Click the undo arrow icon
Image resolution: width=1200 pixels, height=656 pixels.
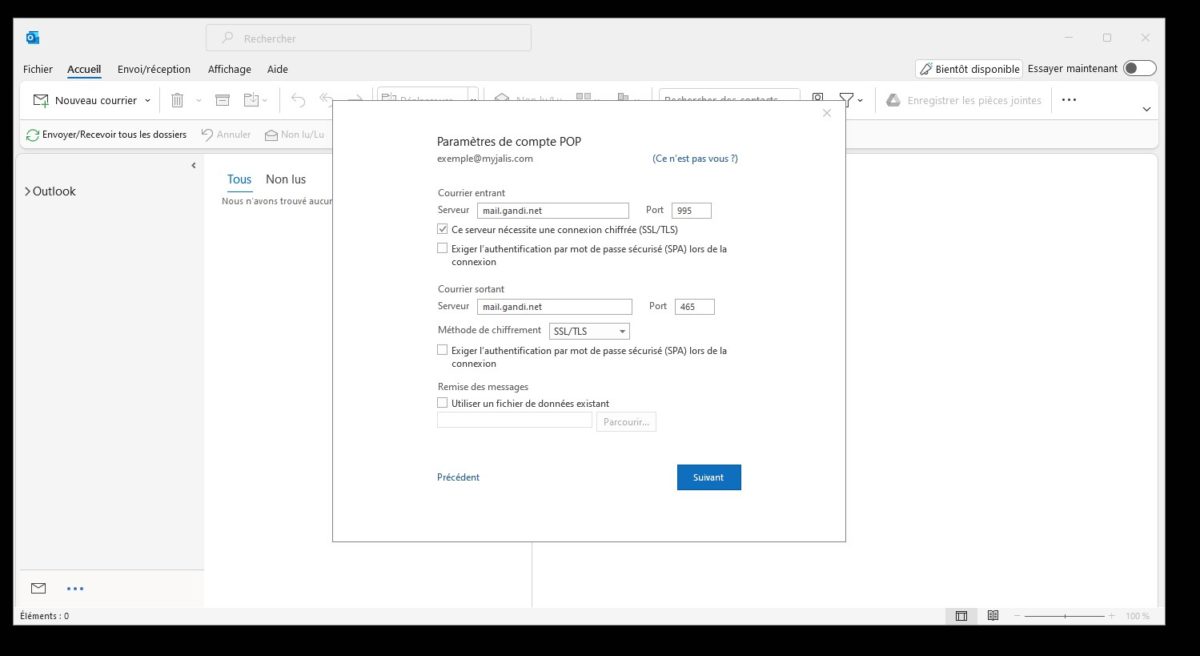[x=298, y=100]
